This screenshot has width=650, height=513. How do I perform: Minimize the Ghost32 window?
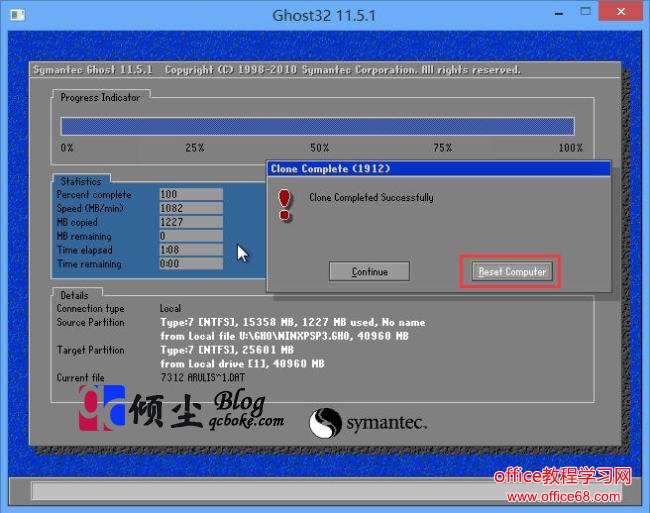click(559, 13)
